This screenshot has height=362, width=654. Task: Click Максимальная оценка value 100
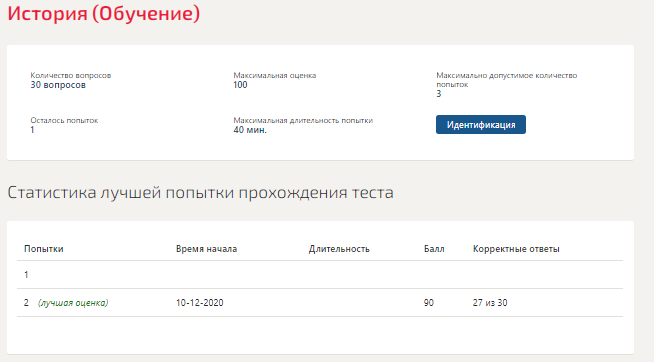pos(240,85)
